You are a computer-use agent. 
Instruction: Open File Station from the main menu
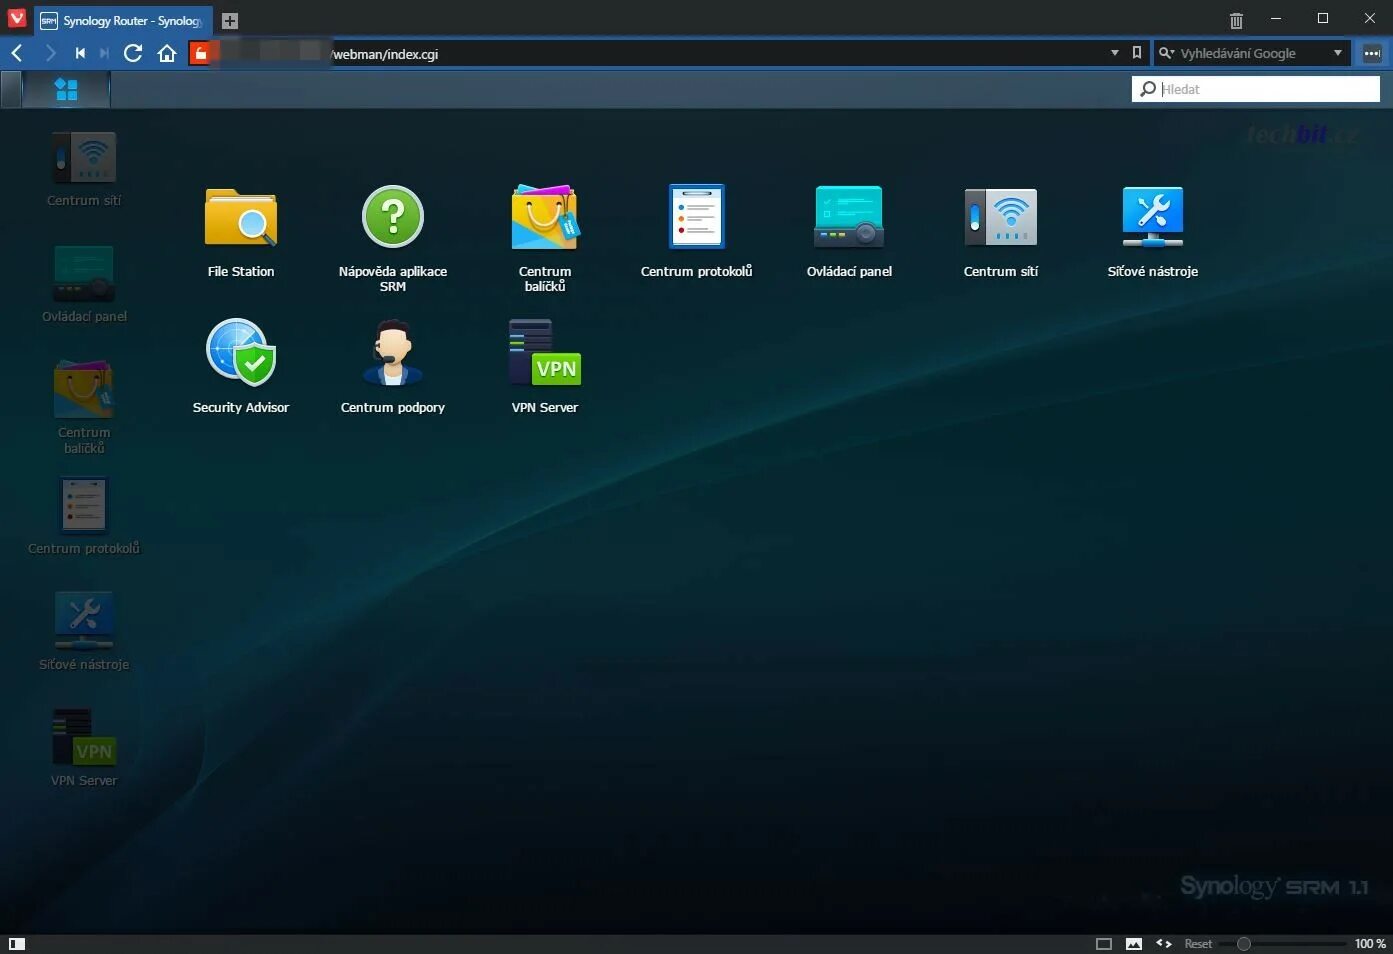(241, 231)
